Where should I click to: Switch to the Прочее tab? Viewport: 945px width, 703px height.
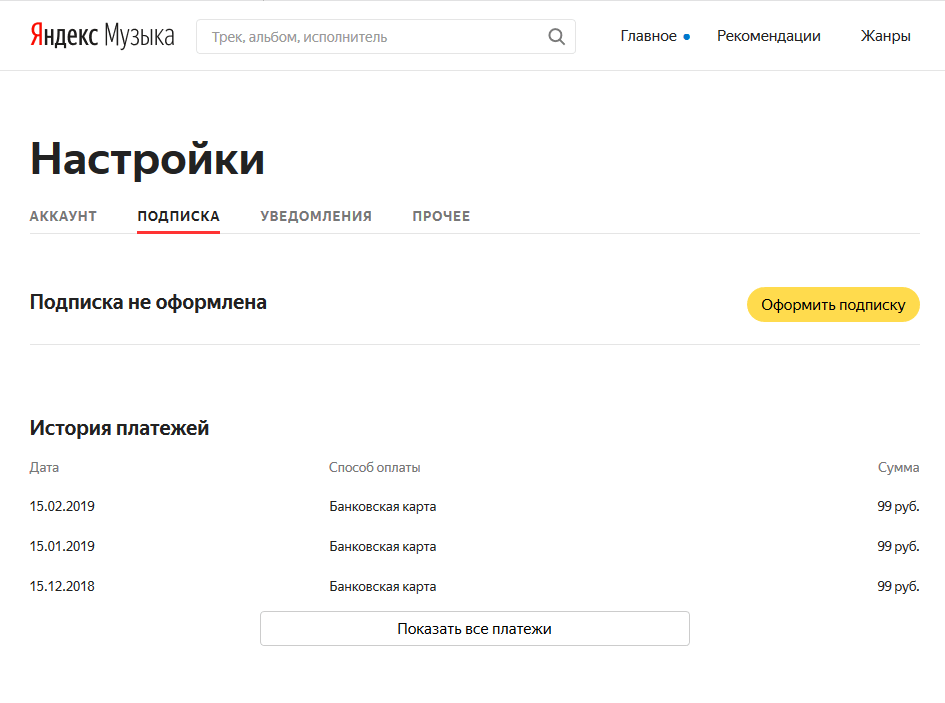[441, 216]
